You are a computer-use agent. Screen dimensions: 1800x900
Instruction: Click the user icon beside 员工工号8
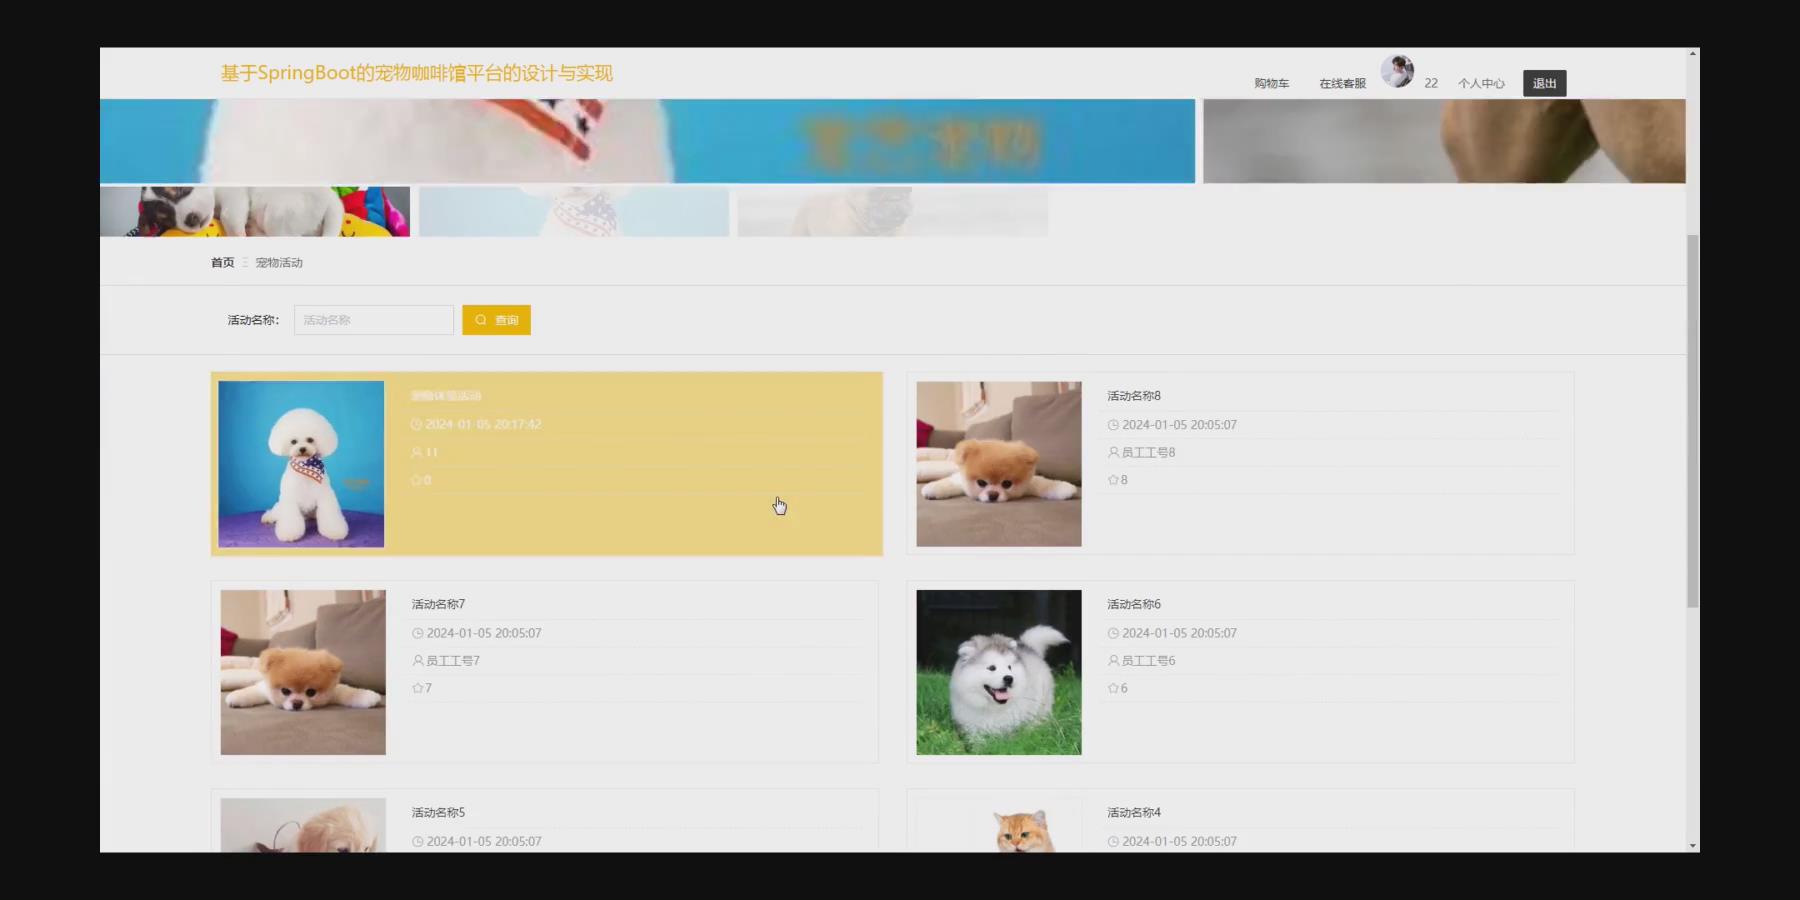[x=1113, y=452]
